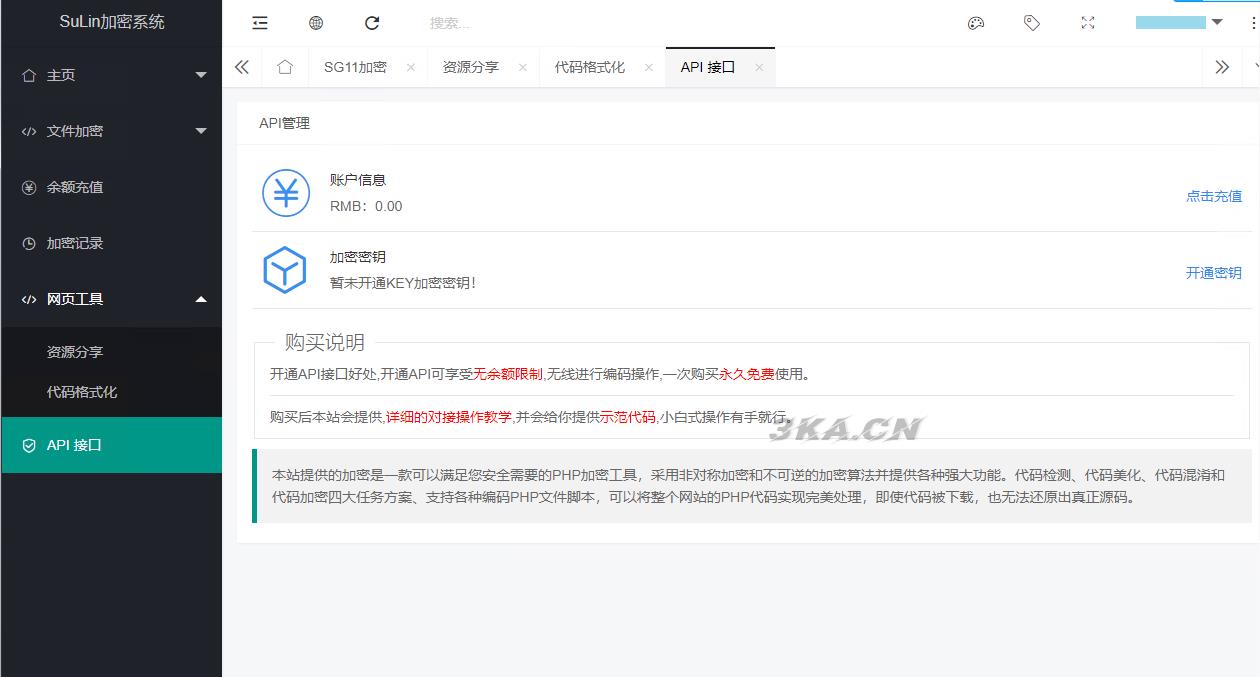Click the tag note icon in header
1260x677 pixels.
(1032, 23)
